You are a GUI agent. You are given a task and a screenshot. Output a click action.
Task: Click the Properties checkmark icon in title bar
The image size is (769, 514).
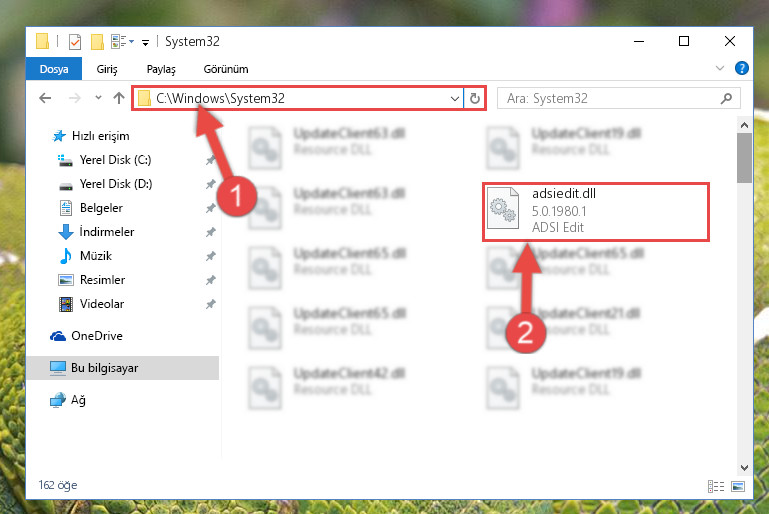click(x=75, y=42)
